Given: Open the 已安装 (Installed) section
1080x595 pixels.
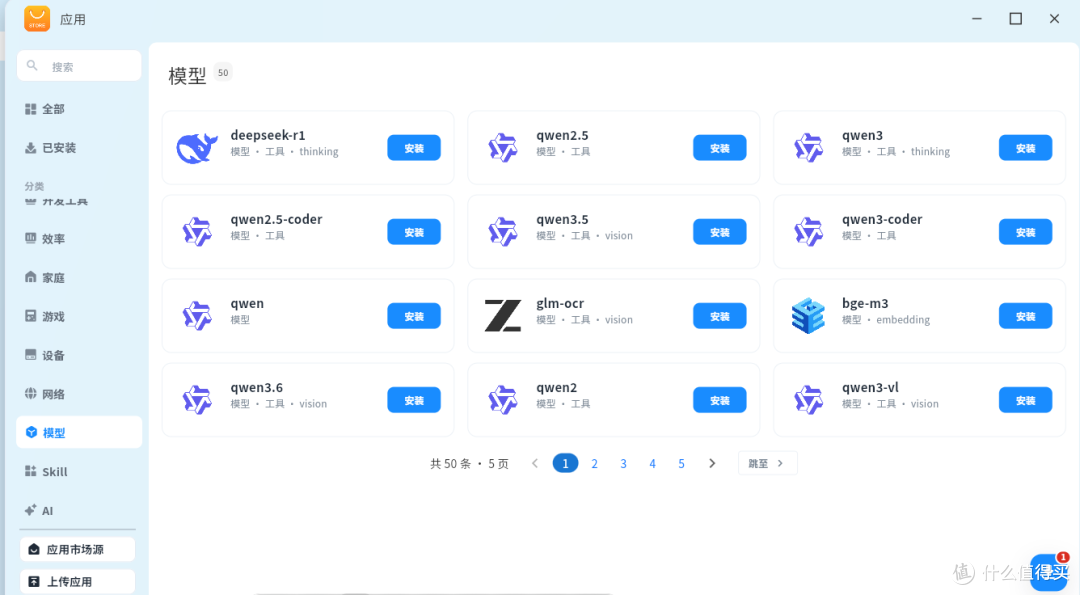Looking at the screenshot, I should (79, 147).
